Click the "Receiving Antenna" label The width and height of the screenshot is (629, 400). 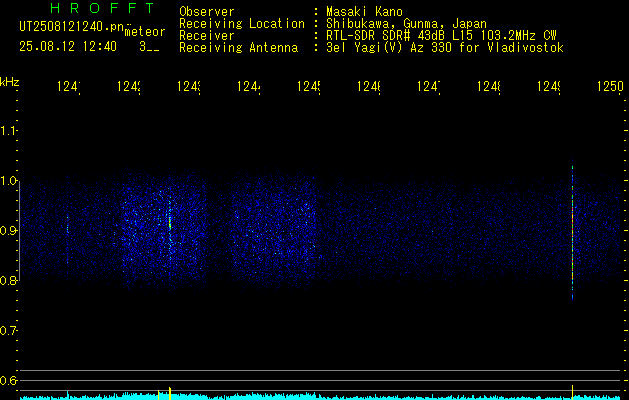[238, 48]
